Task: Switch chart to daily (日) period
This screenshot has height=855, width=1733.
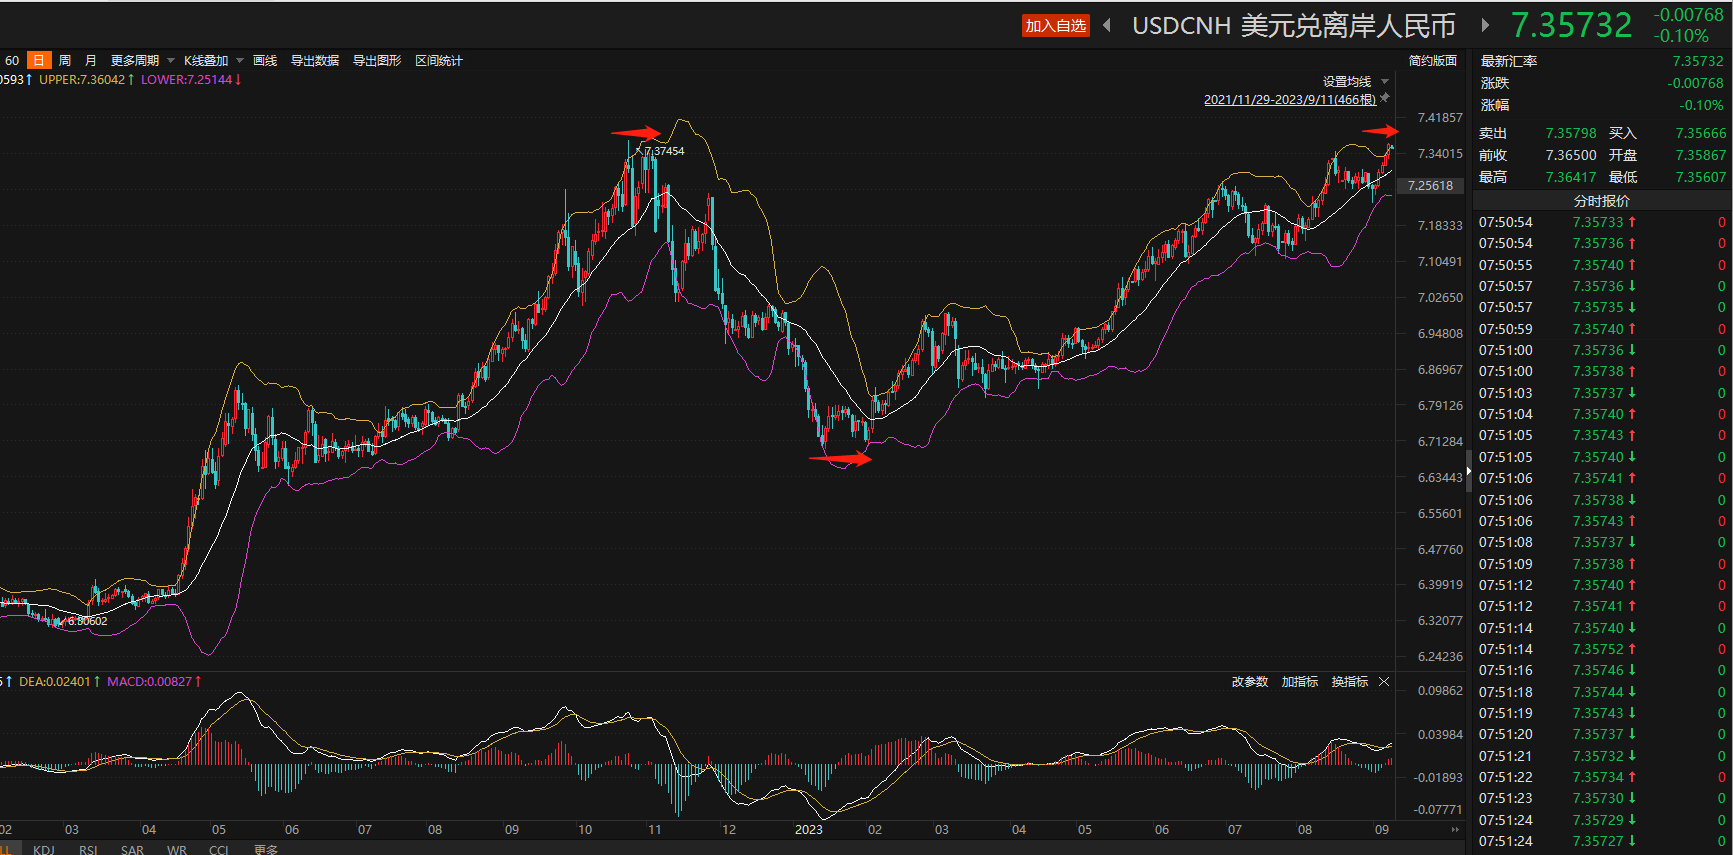Action: tap(39, 61)
